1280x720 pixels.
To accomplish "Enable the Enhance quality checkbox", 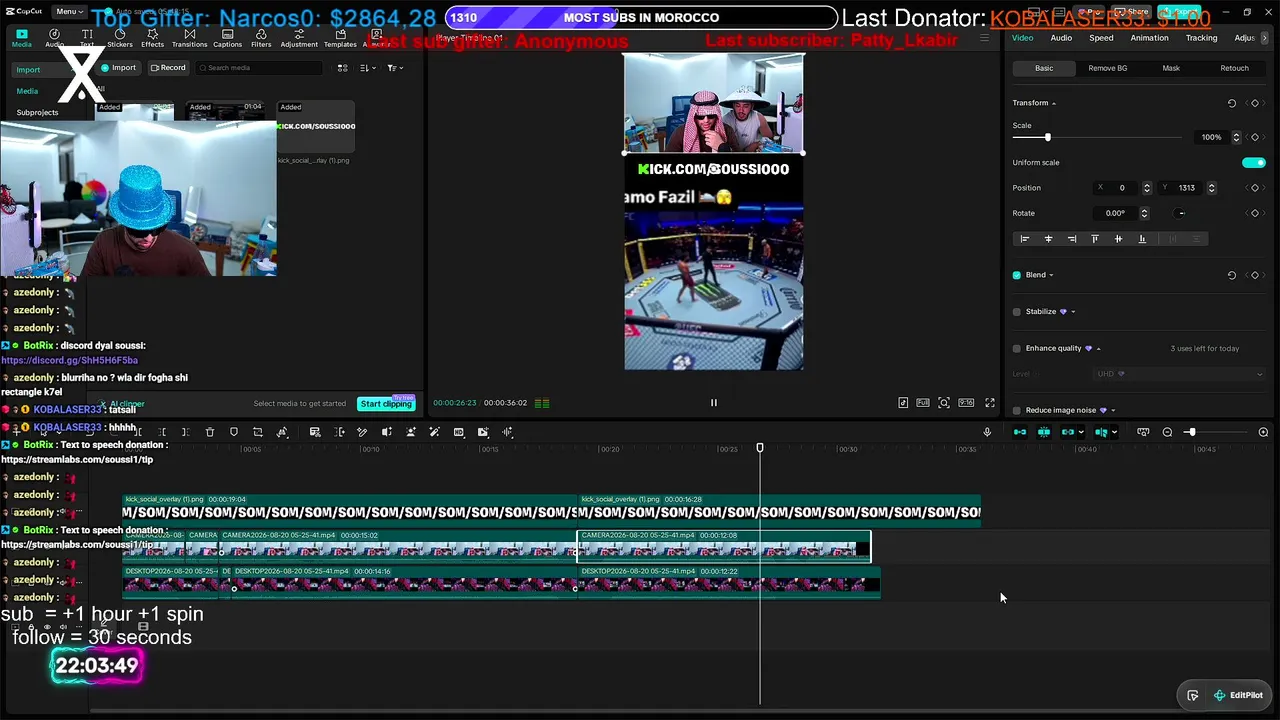I will (x=1017, y=349).
